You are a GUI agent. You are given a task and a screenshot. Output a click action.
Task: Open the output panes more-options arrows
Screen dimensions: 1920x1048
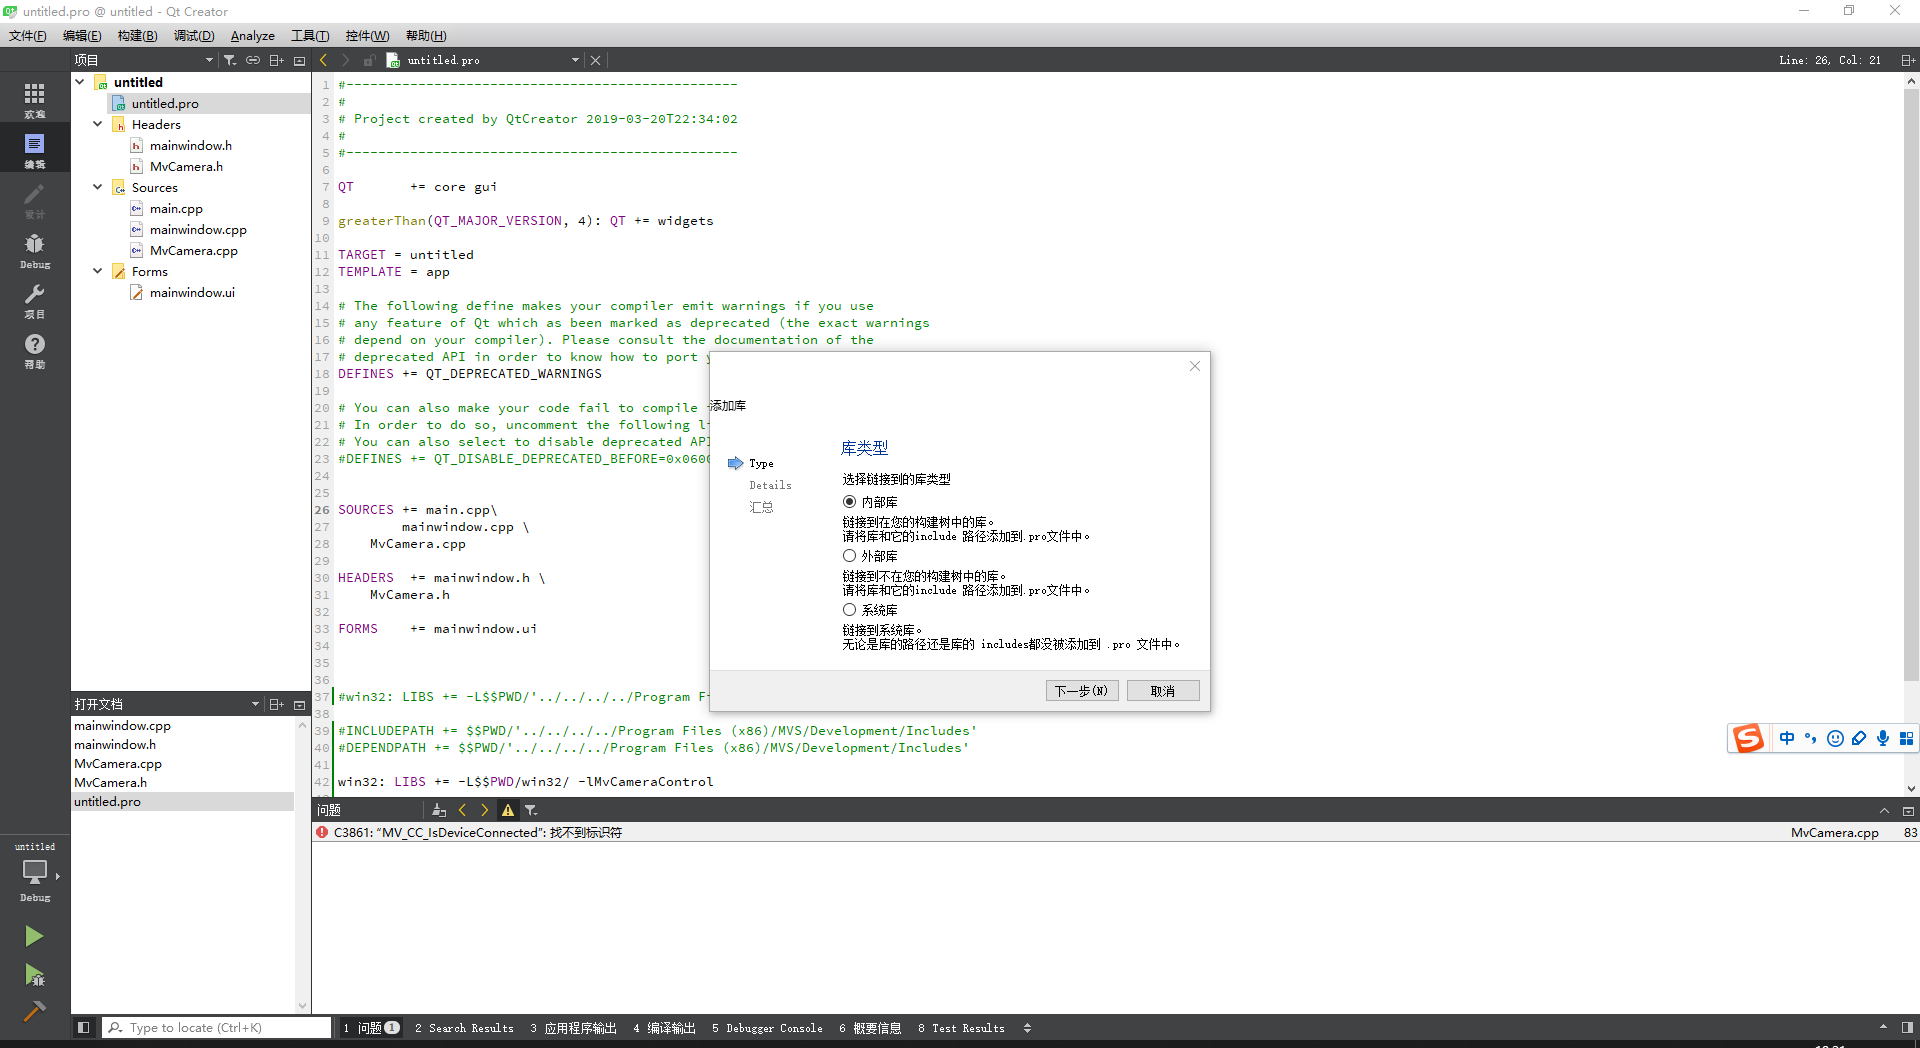1027,1028
